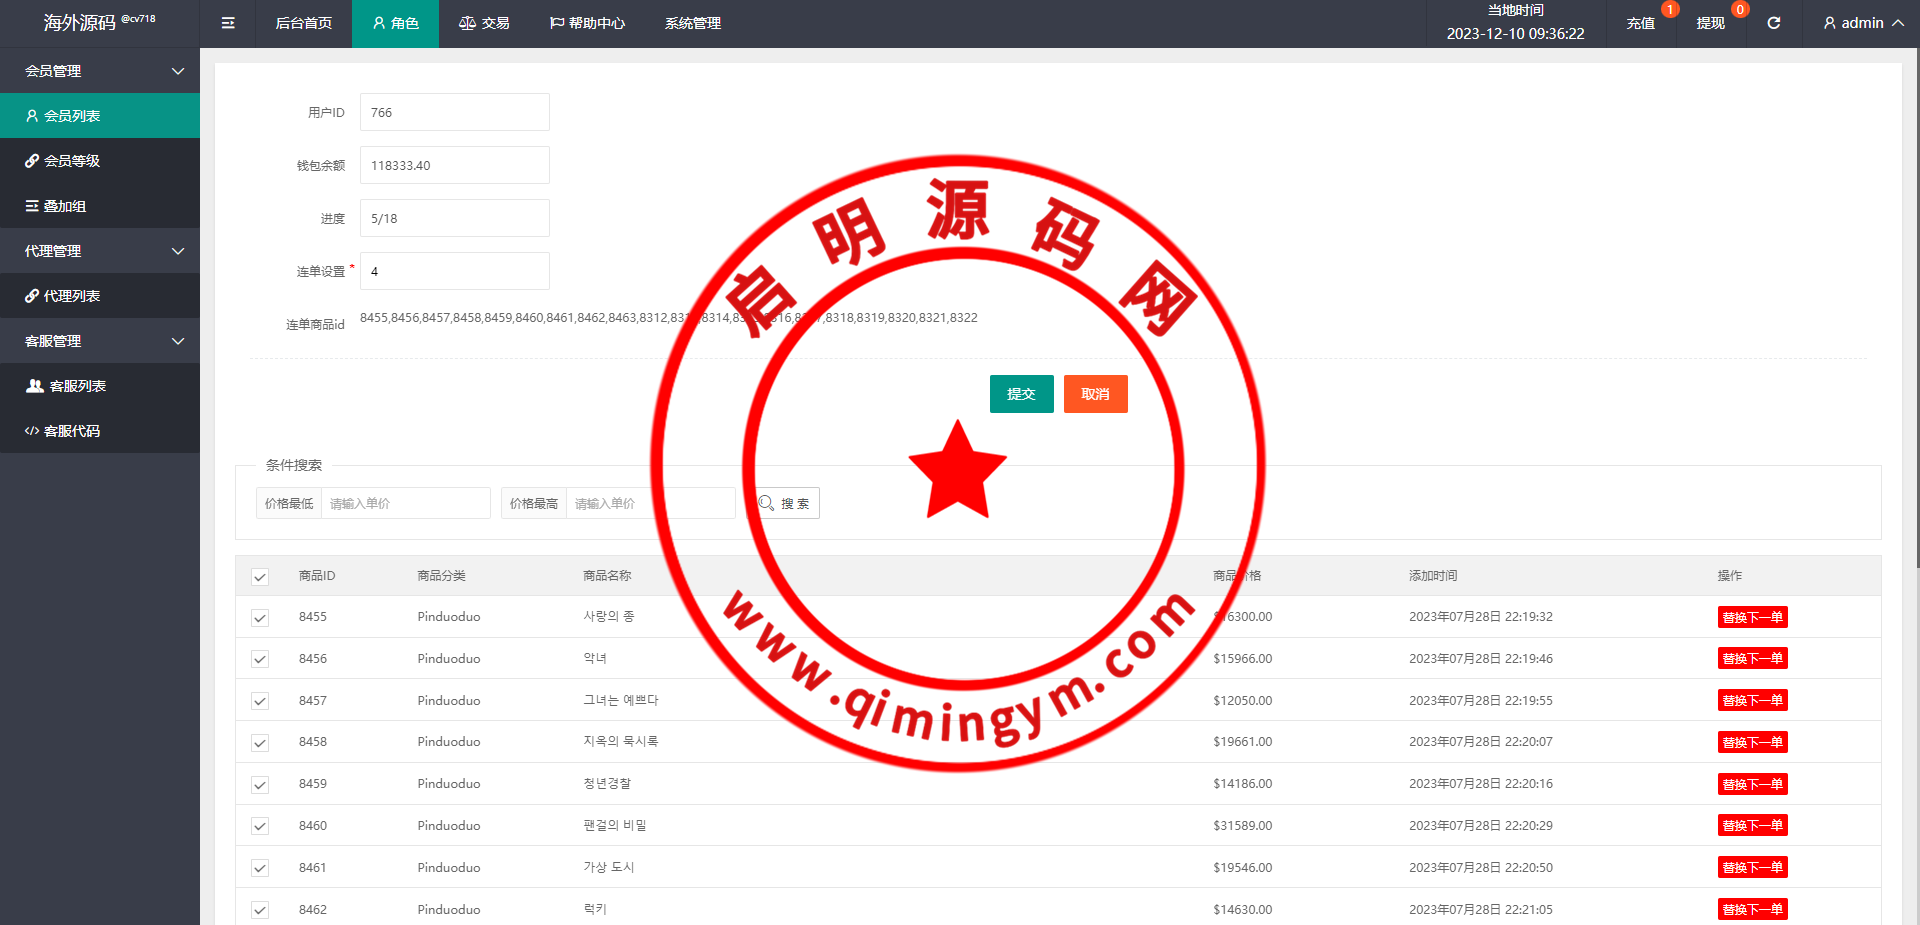Uncheck the checkbox for product 8455
This screenshot has height=925, width=1920.
[260, 618]
